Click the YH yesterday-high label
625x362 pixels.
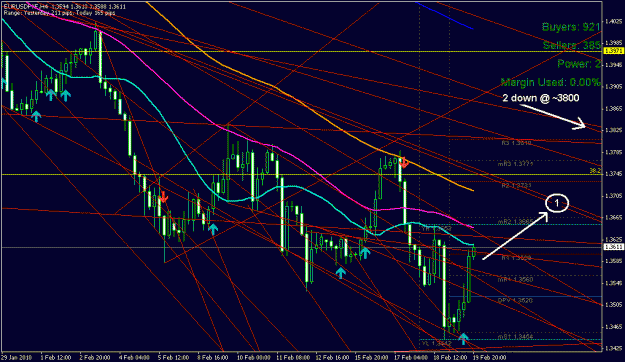(437, 229)
